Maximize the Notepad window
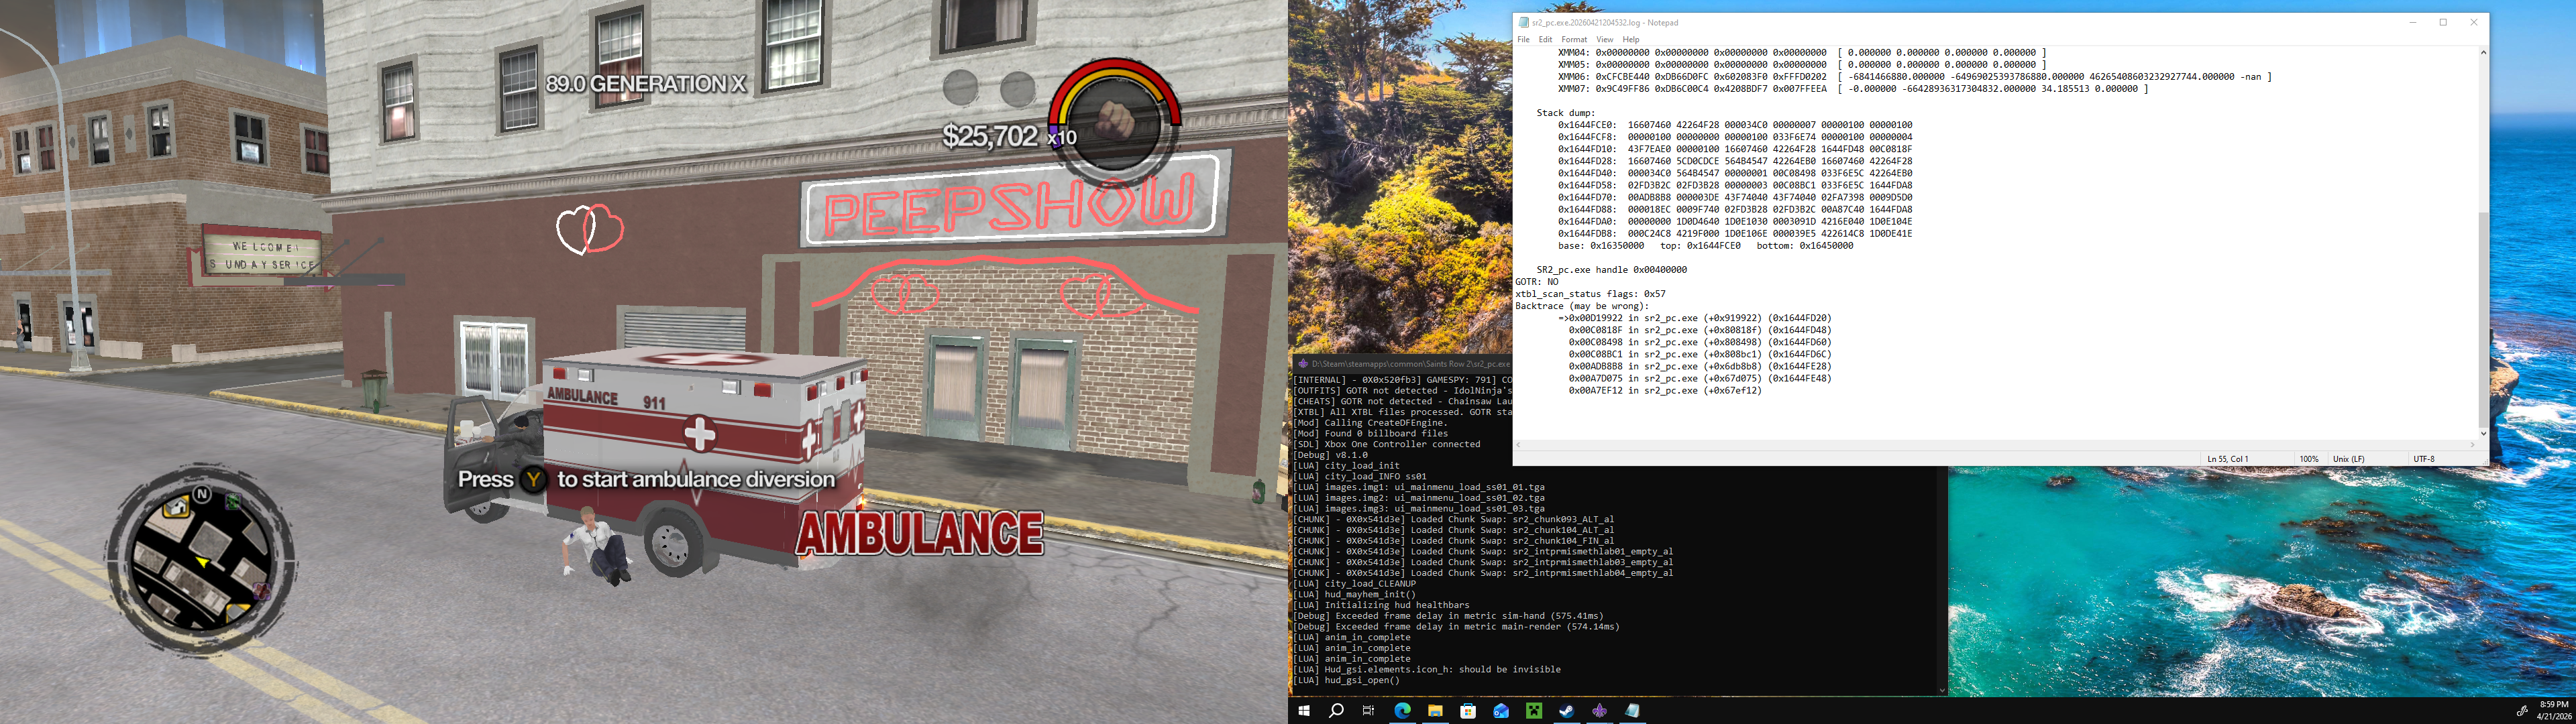 point(2443,22)
